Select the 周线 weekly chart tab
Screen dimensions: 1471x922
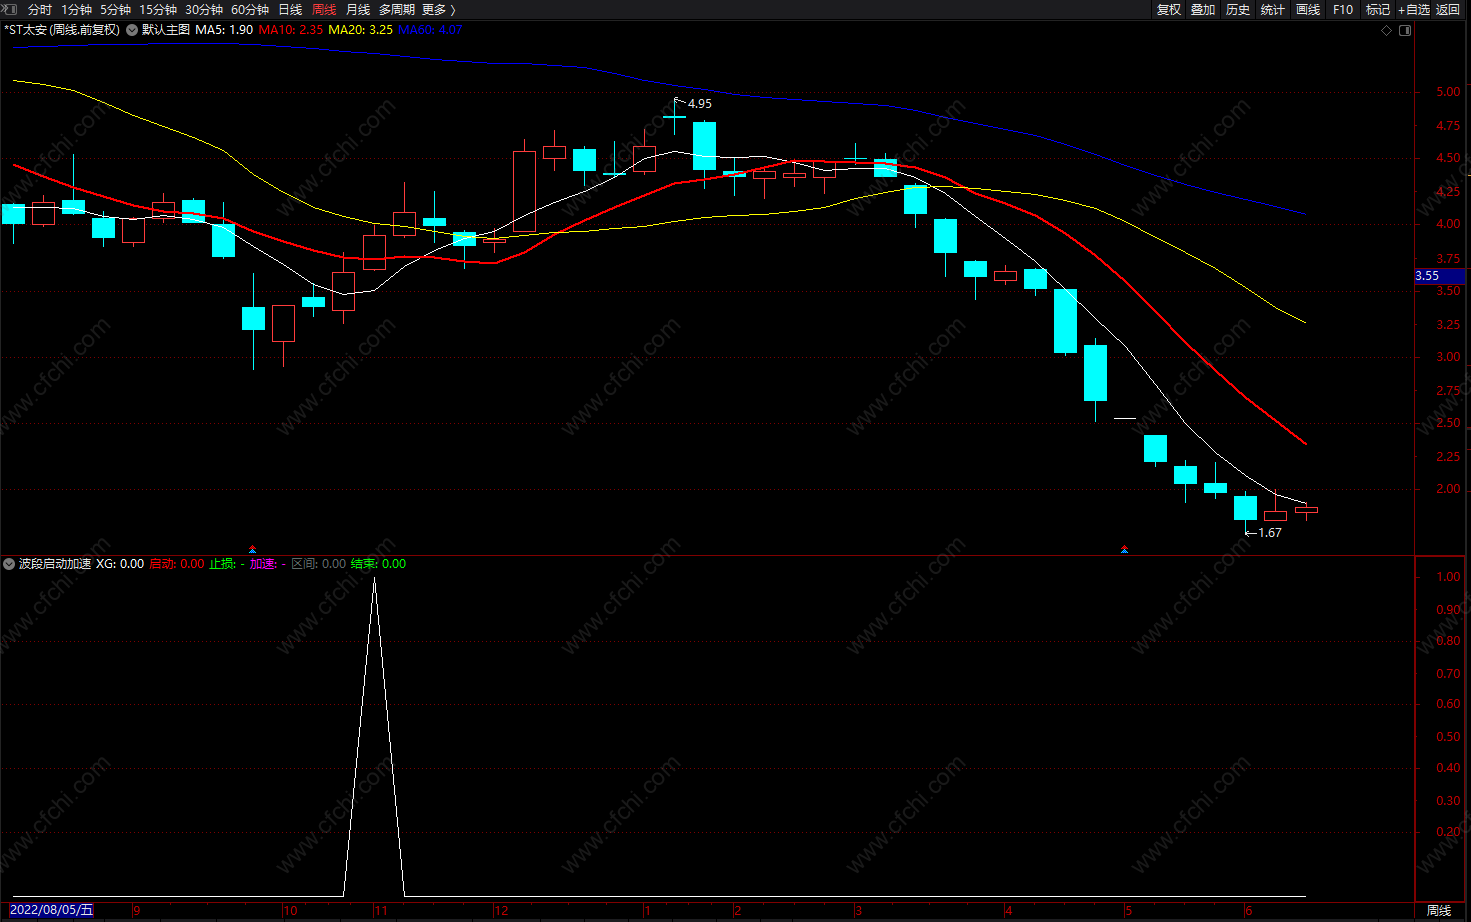click(324, 9)
